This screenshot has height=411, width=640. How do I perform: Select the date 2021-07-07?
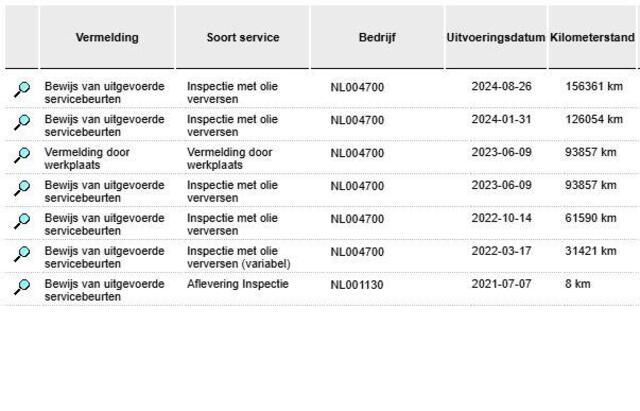501,285
